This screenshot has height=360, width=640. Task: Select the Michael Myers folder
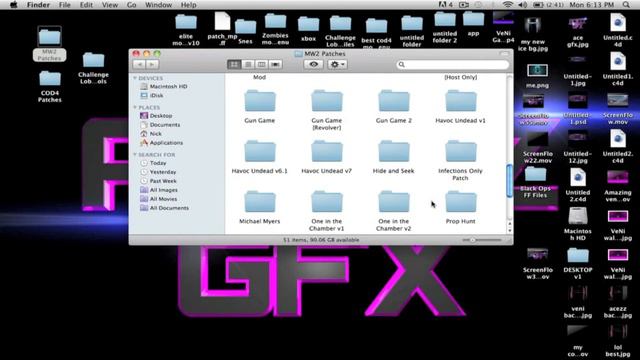pos(260,202)
